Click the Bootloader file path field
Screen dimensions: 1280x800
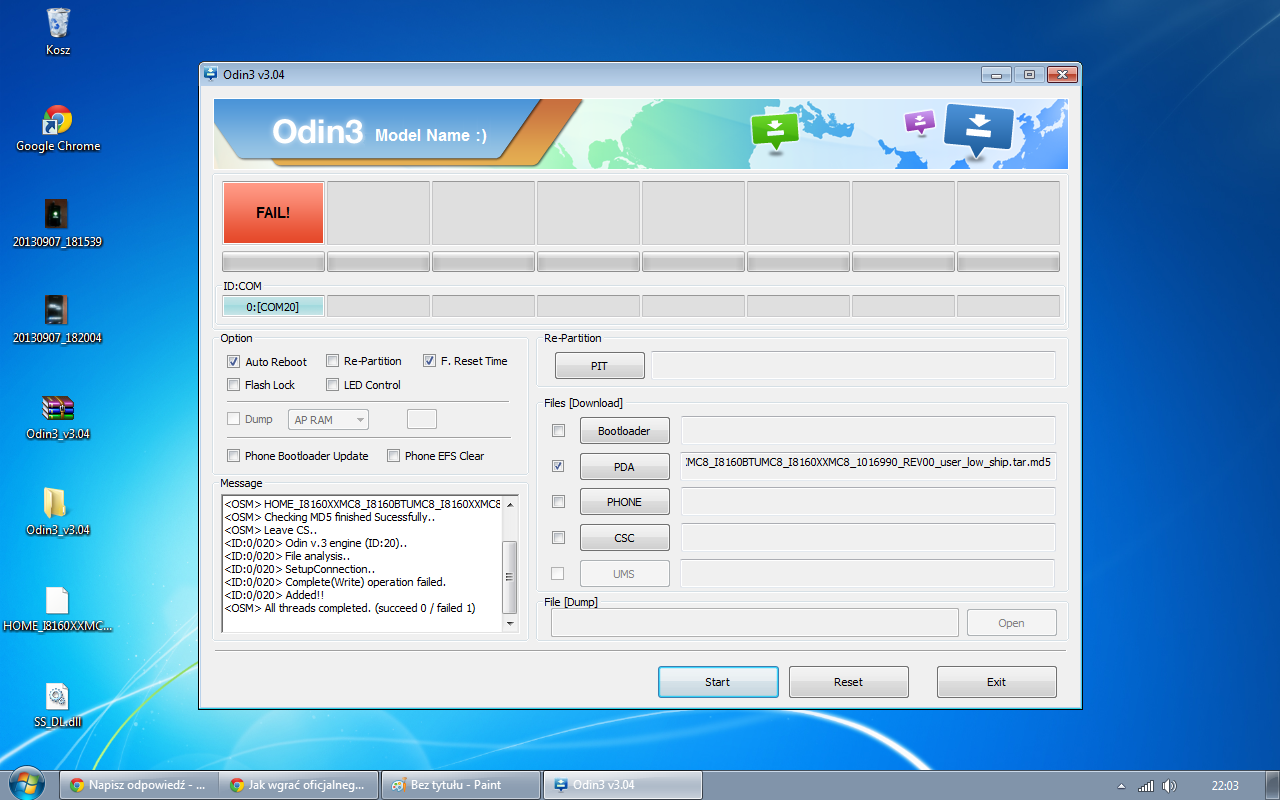[868, 430]
